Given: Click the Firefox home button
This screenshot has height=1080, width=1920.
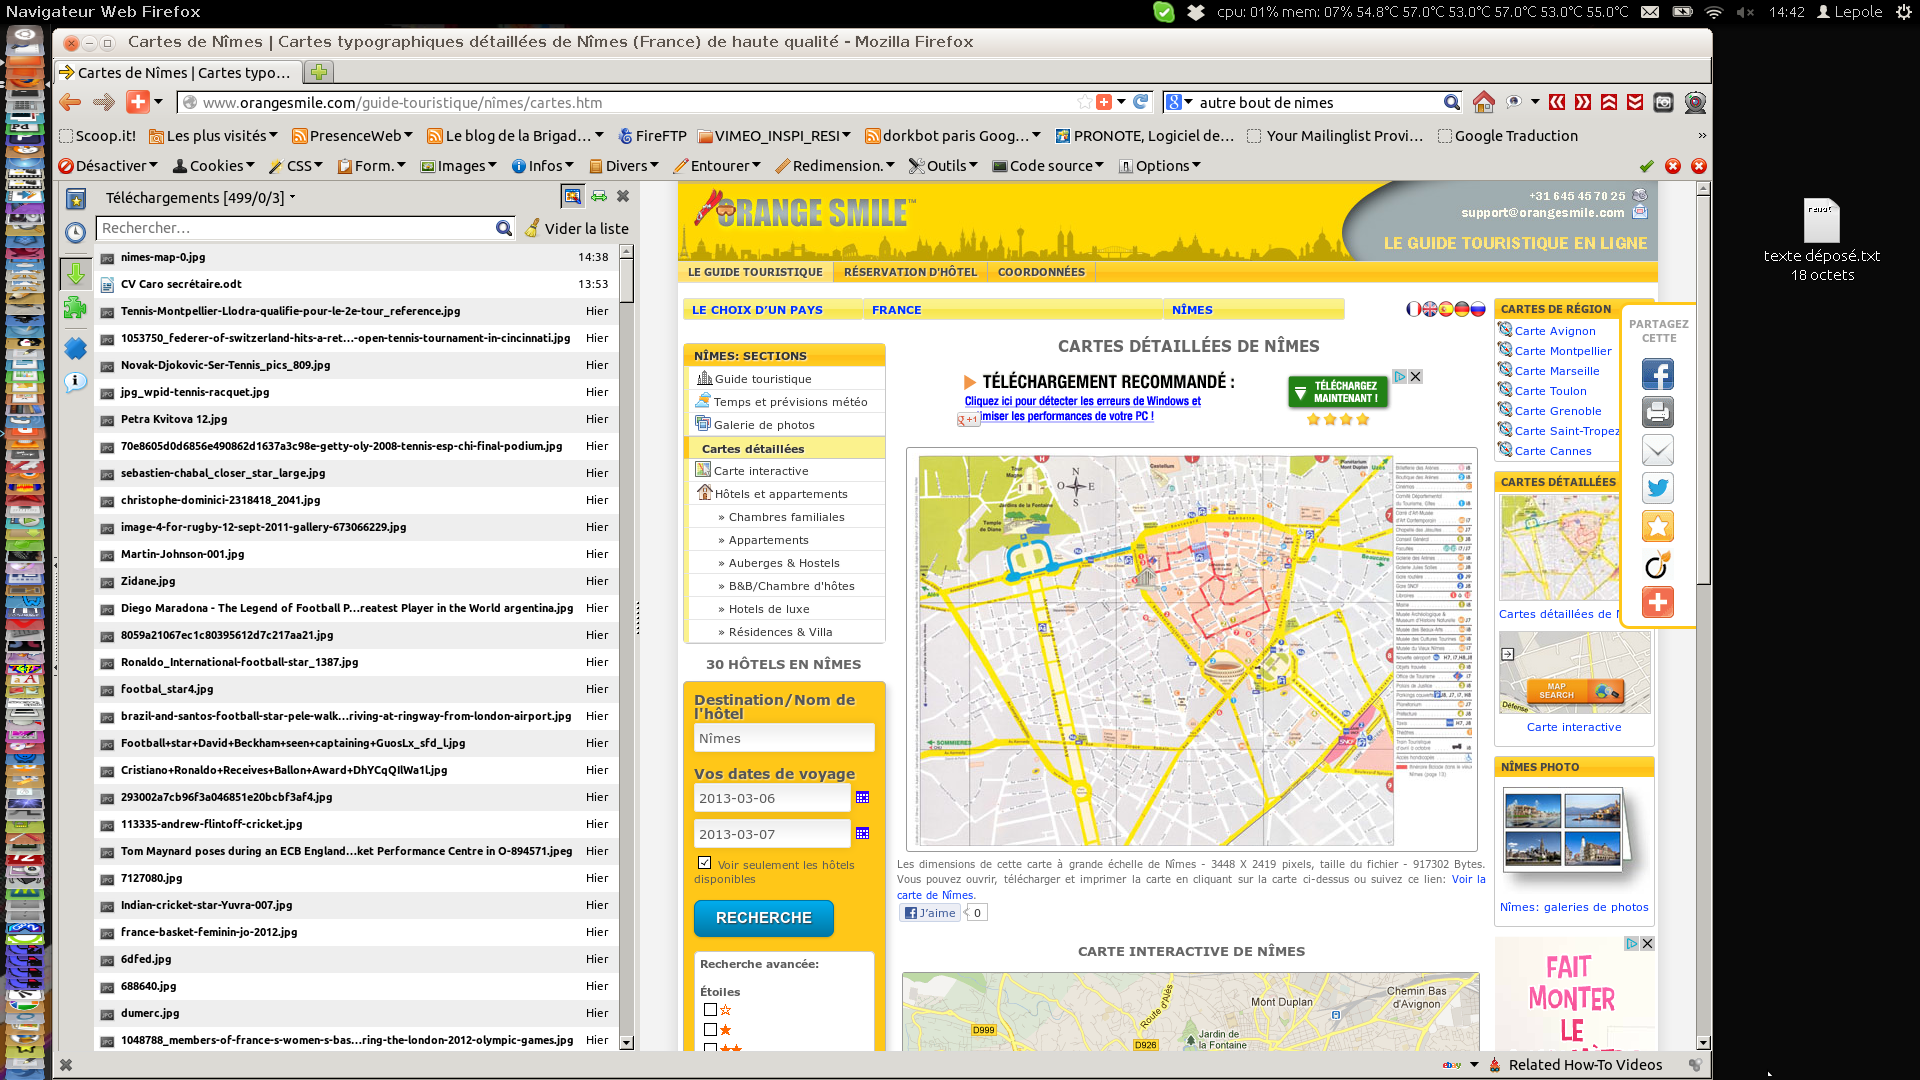Looking at the screenshot, I should pos(1484,102).
